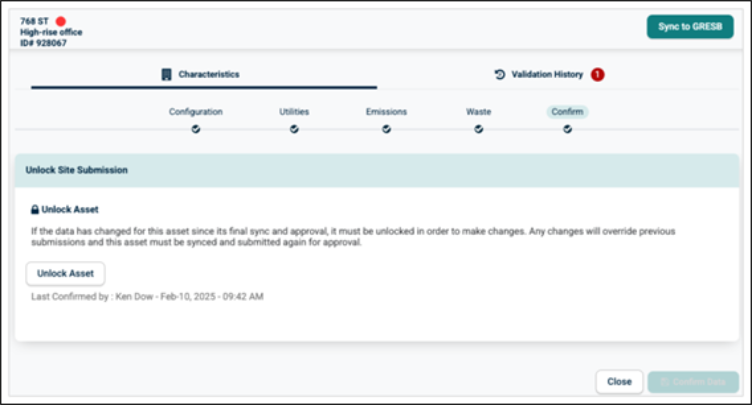Click the checkmark under Confirm step
The image size is (752, 405).
click(x=567, y=128)
